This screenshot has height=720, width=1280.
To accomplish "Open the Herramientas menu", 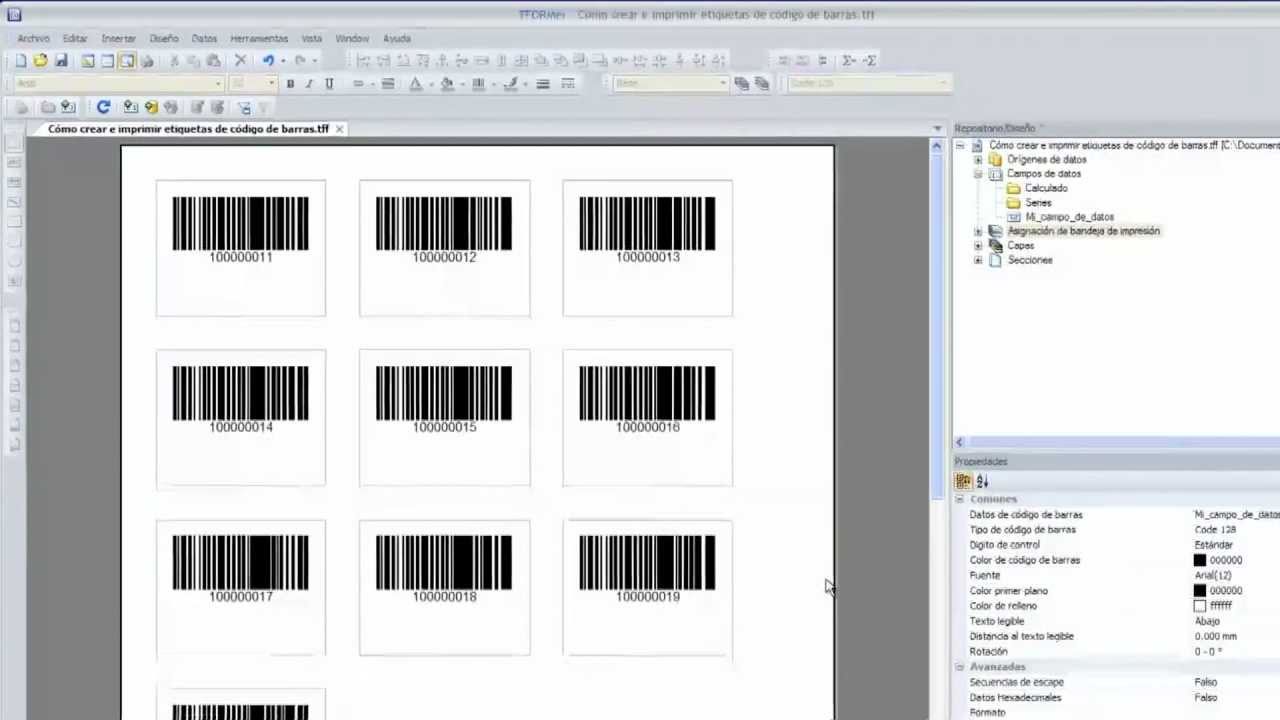I will point(259,39).
